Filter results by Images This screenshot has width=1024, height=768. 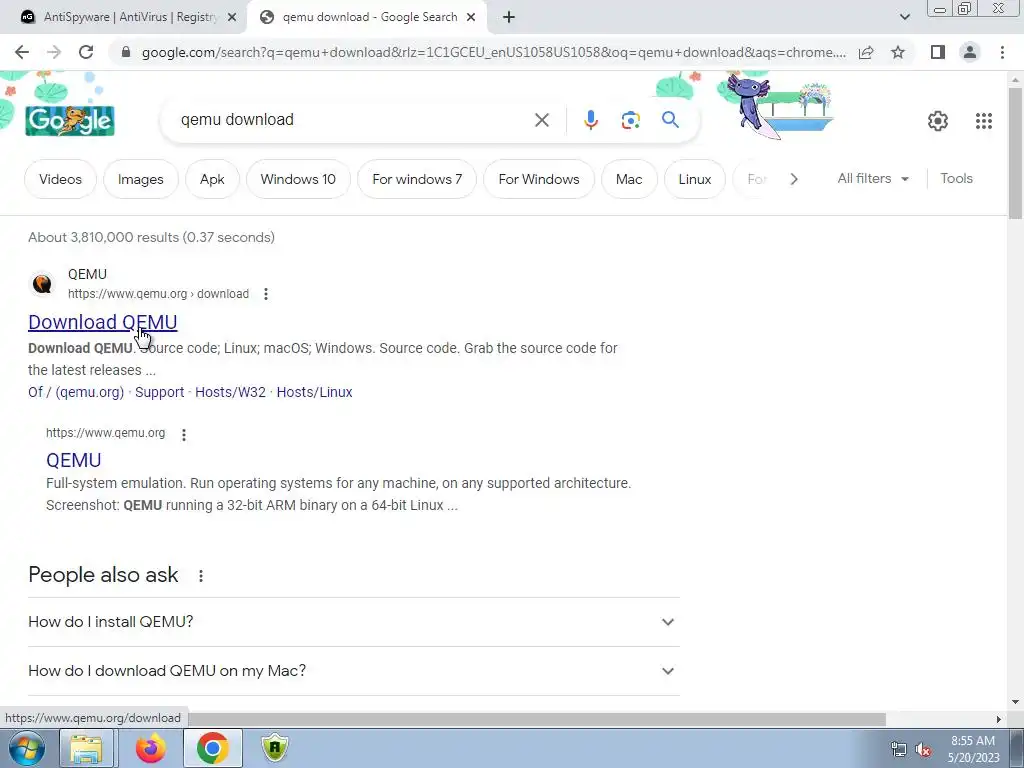coord(140,179)
